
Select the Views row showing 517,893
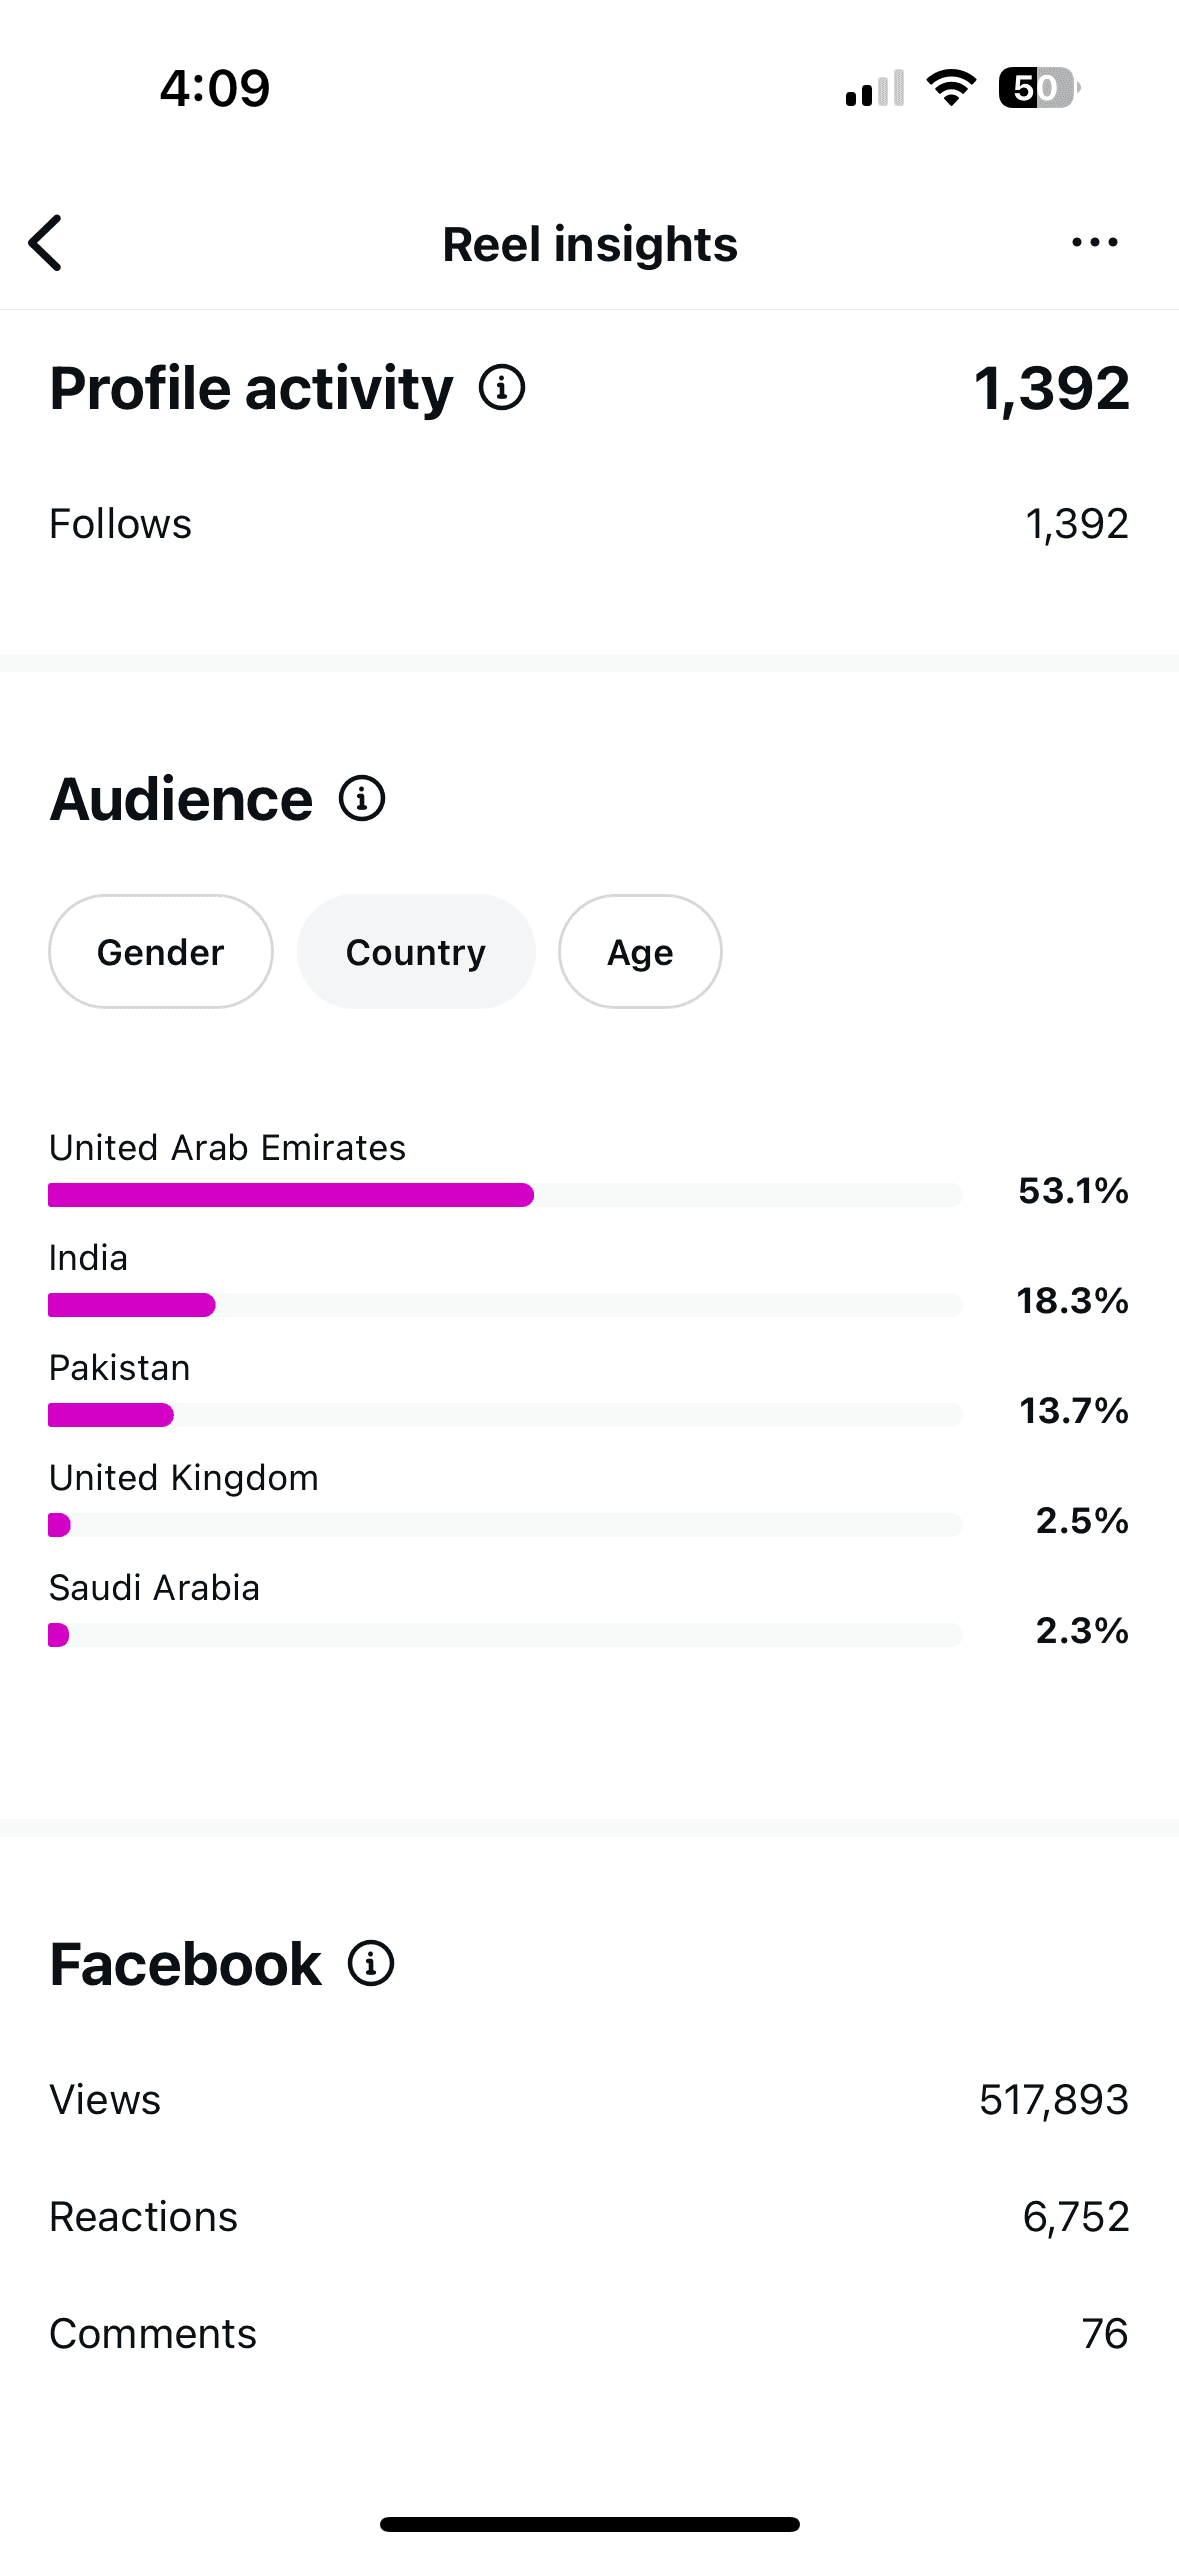pyautogui.click(x=1053, y=2099)
